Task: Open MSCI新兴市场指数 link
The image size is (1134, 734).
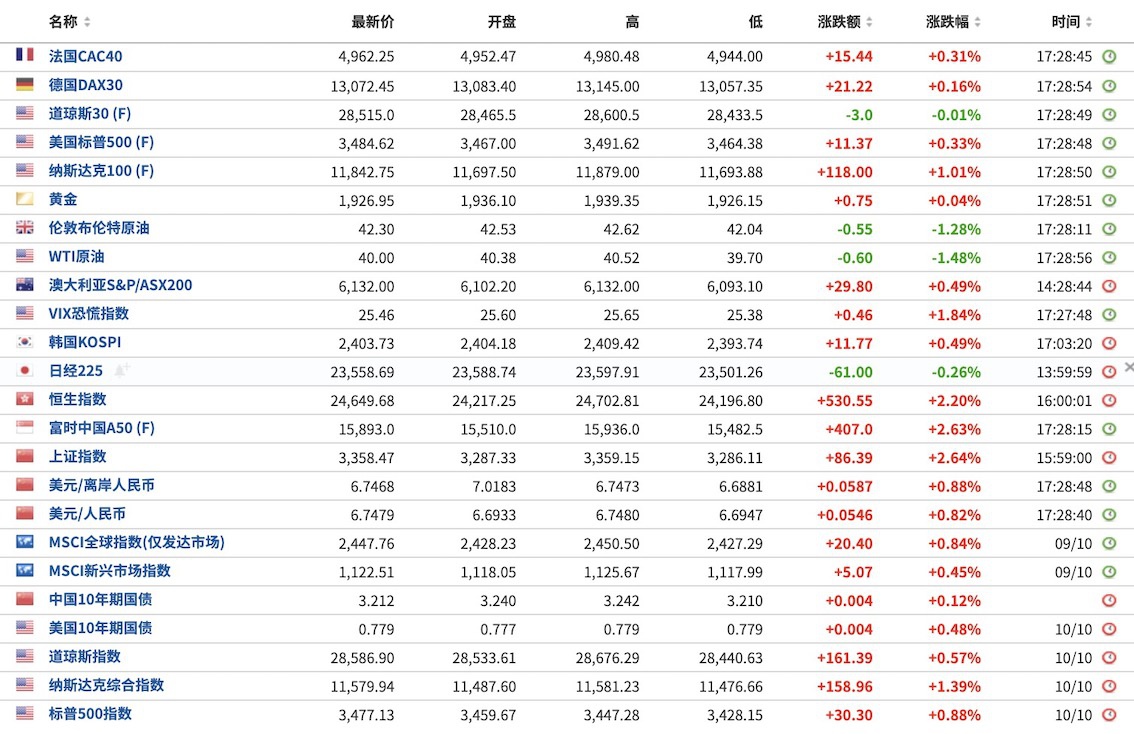Action: click(110, 571)
